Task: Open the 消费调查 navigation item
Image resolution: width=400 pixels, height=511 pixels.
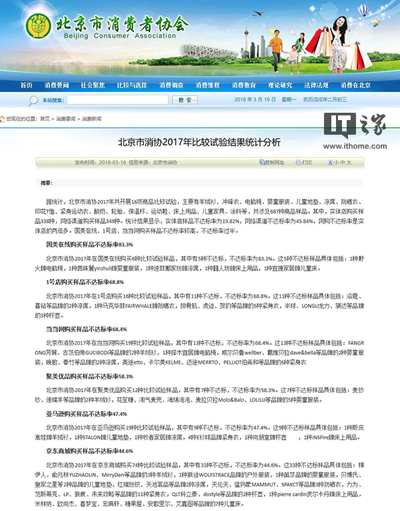Action: point(171,85)
